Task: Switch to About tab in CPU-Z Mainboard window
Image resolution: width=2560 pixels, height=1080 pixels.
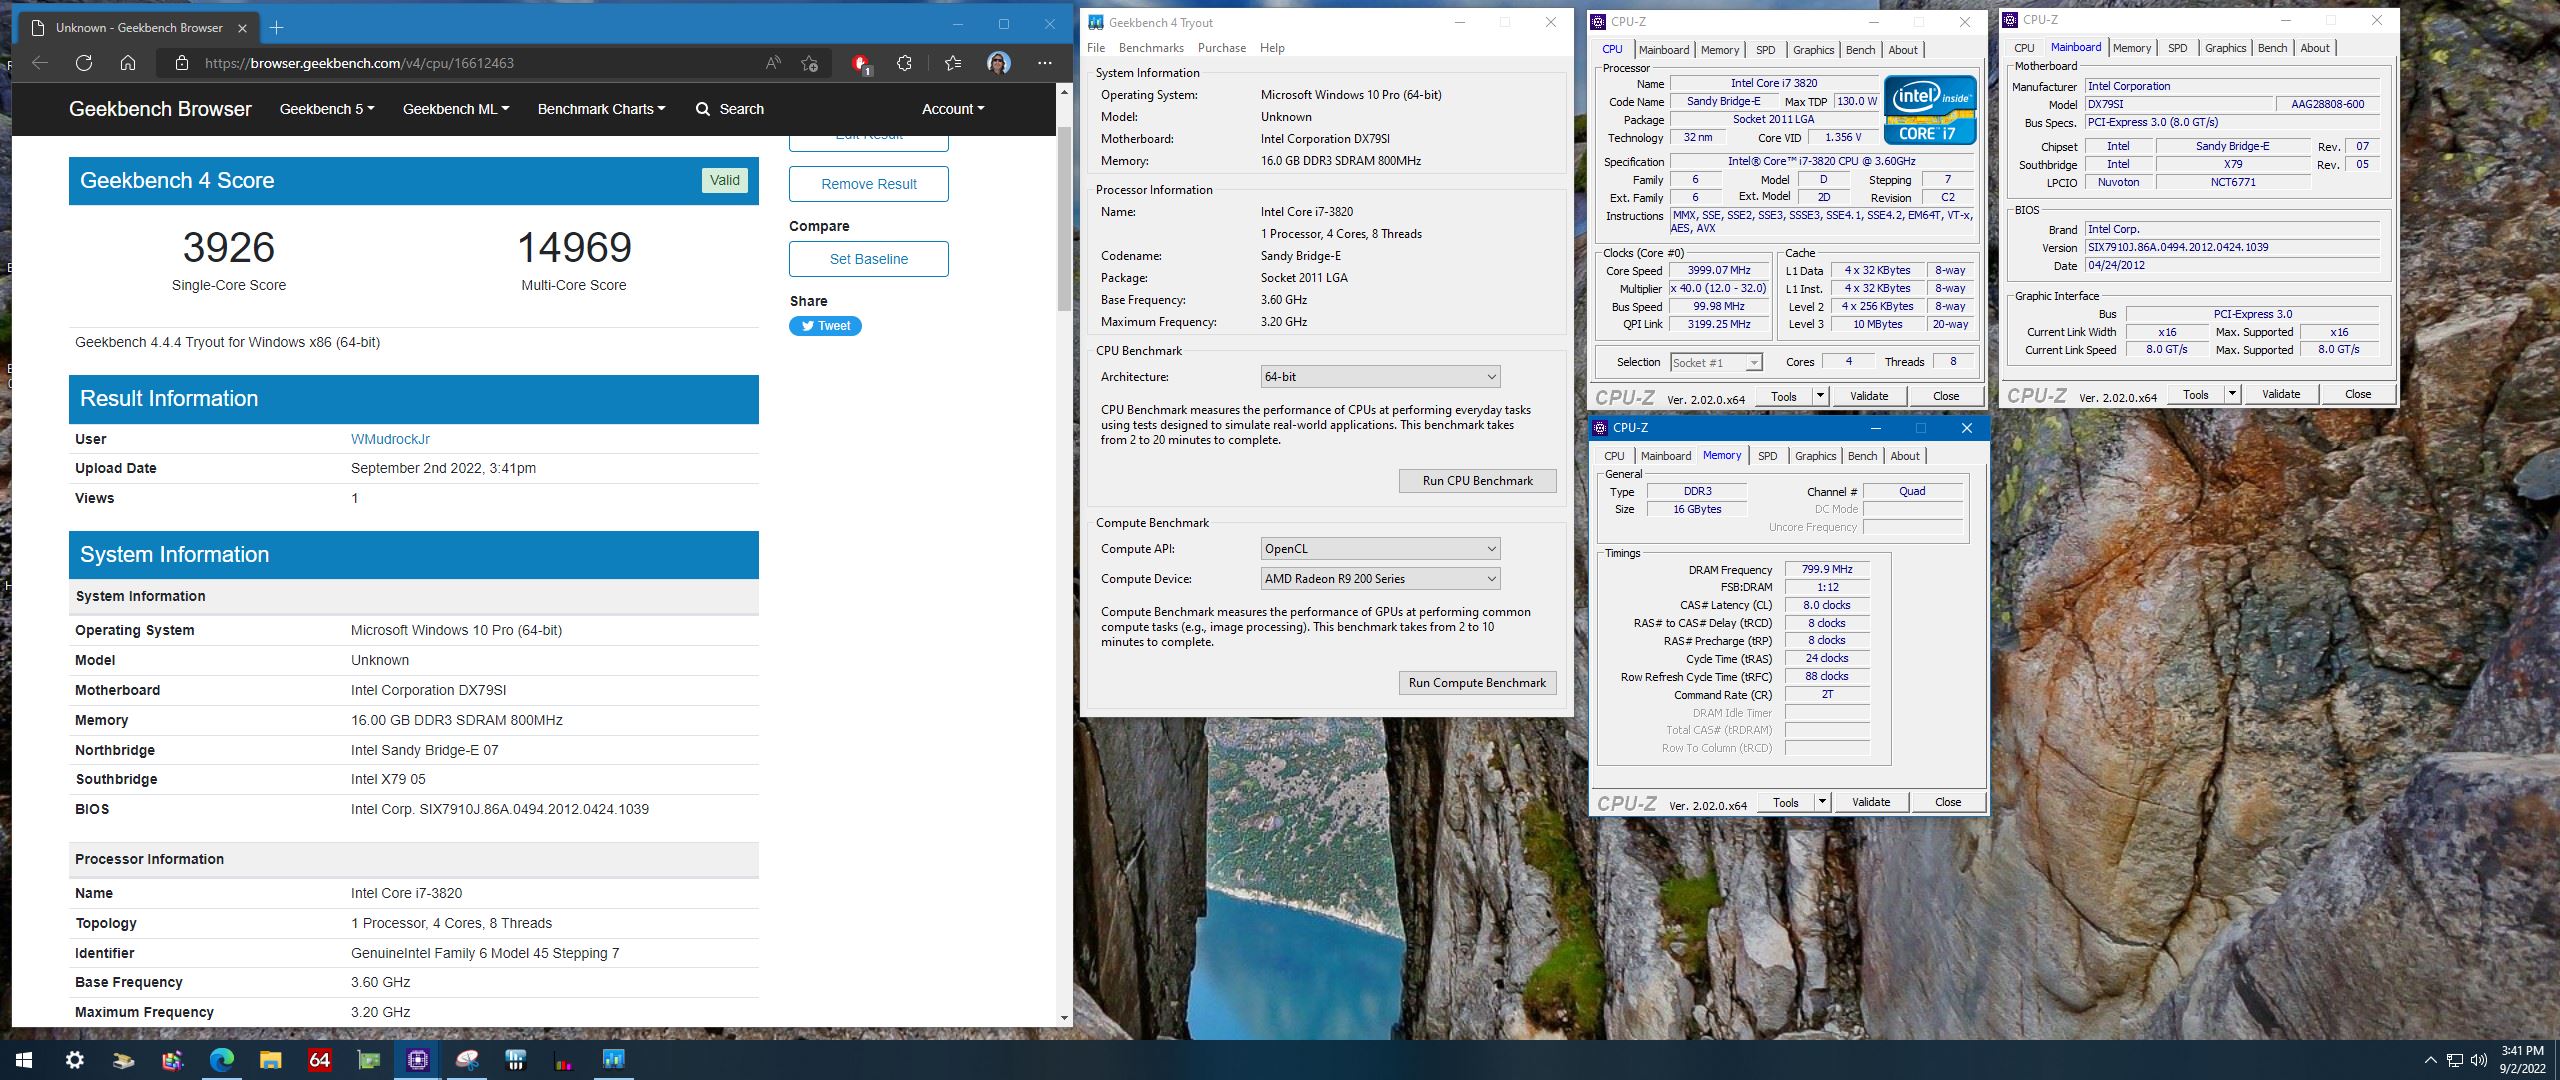Action: [2314, 48]
